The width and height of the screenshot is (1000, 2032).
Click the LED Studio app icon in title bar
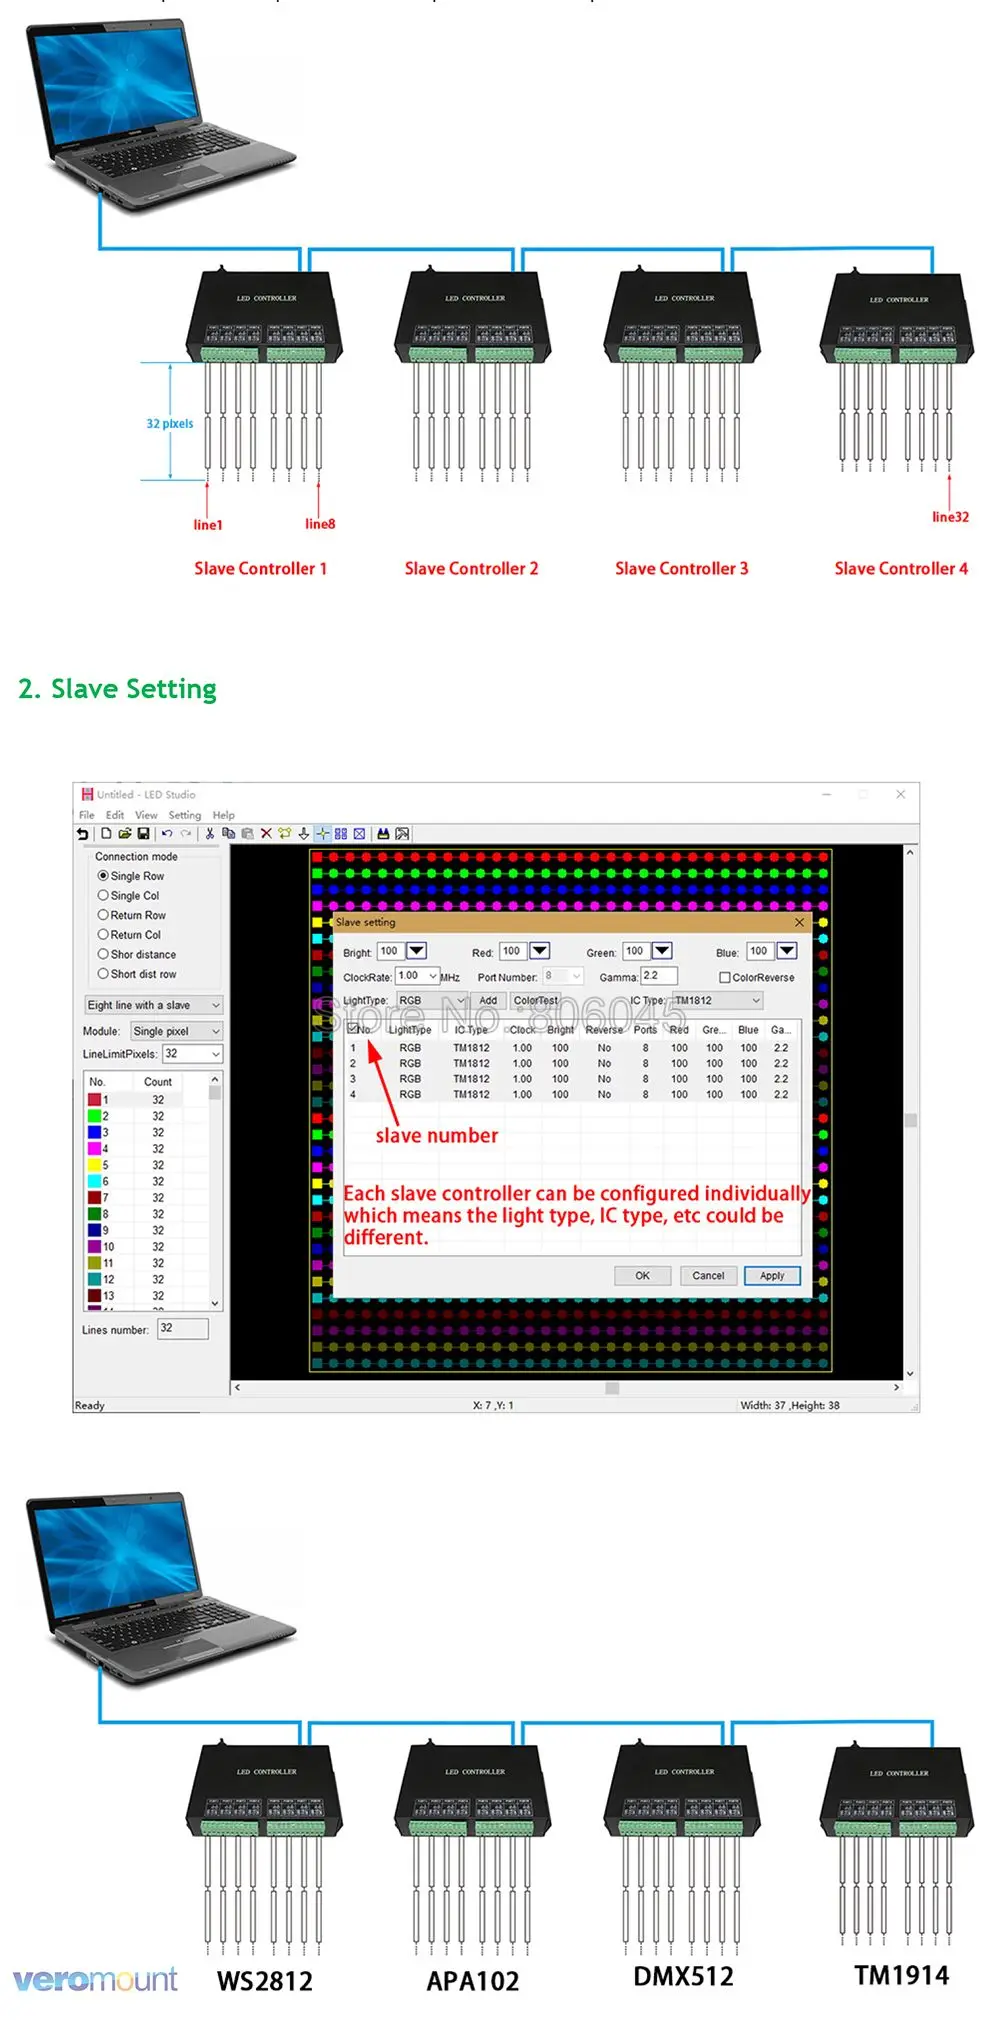(x=87, y=794)
